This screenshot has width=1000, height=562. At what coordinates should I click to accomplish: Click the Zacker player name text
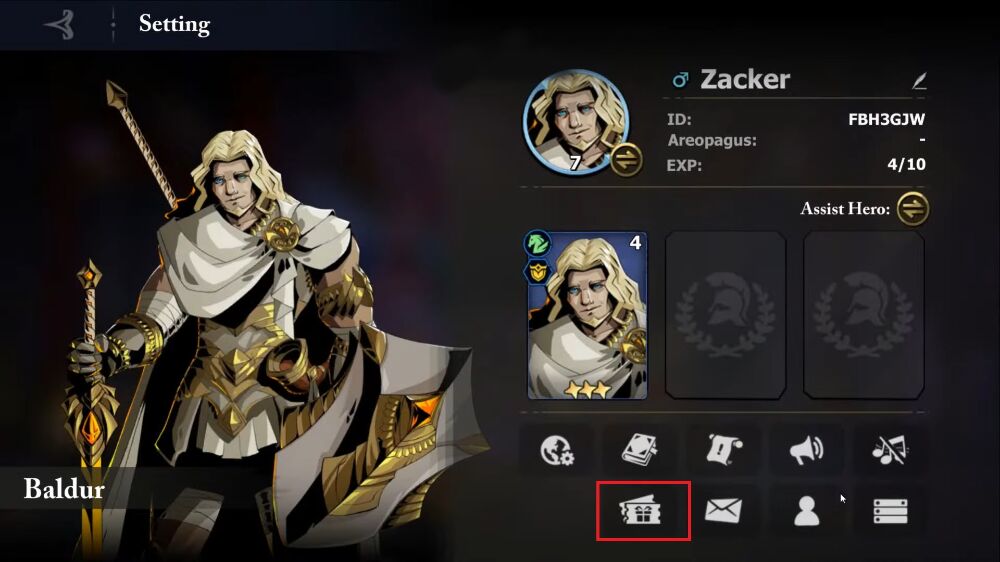[745, 80]
